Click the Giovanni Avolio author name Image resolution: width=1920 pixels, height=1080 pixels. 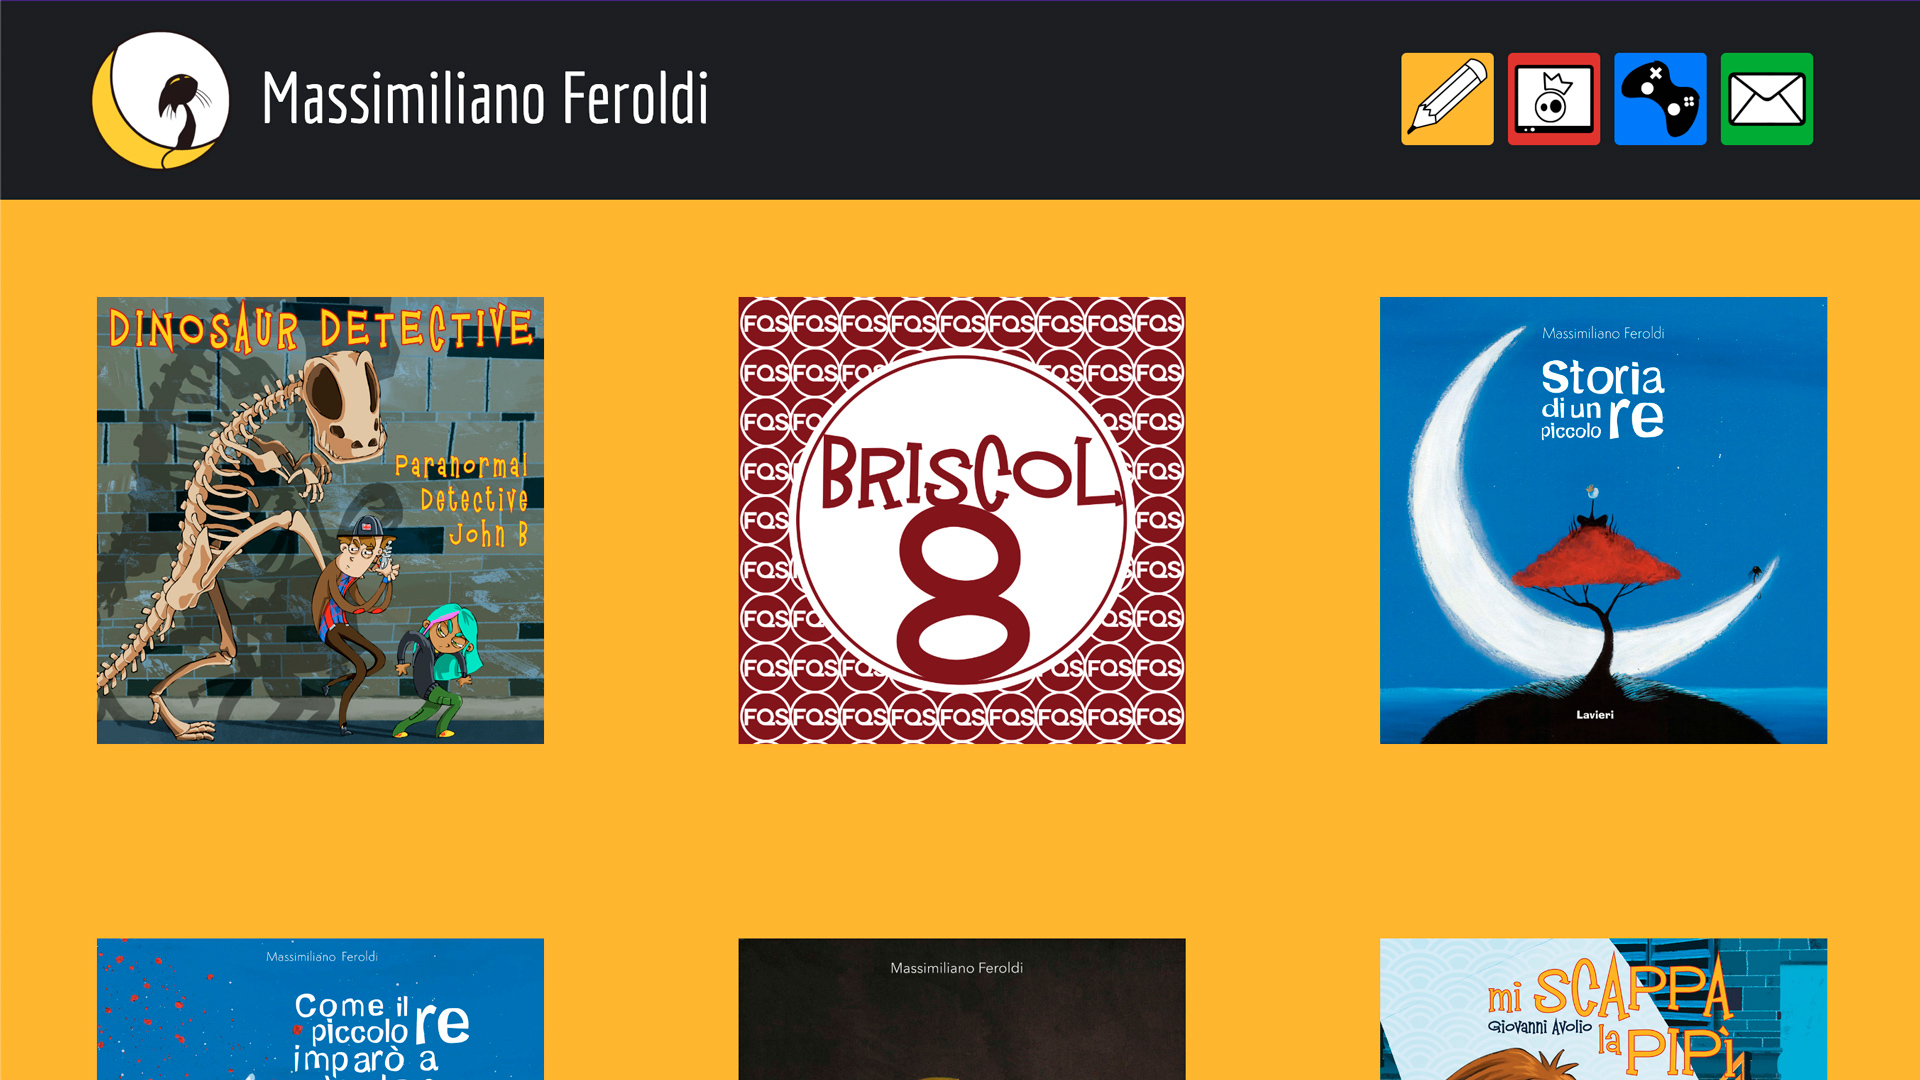[x=1539, y=1027]
